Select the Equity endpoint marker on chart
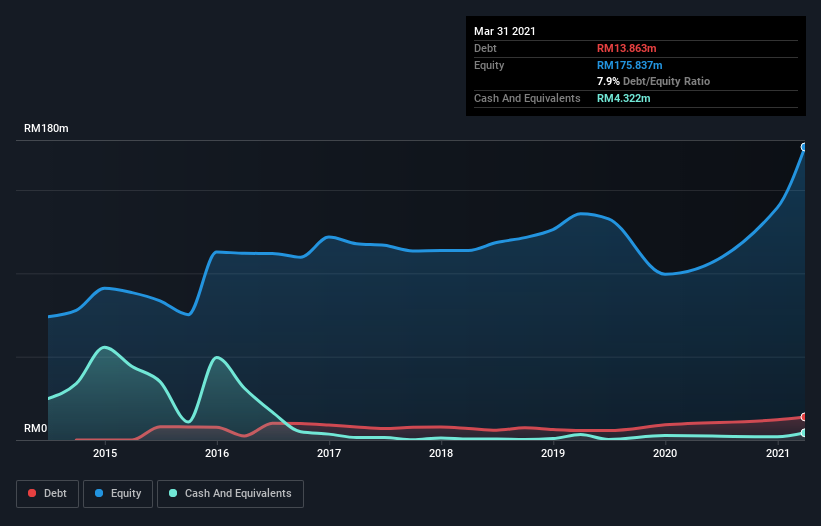The height and width of the screenshot is (526, 821). click(x=804, y=147)
